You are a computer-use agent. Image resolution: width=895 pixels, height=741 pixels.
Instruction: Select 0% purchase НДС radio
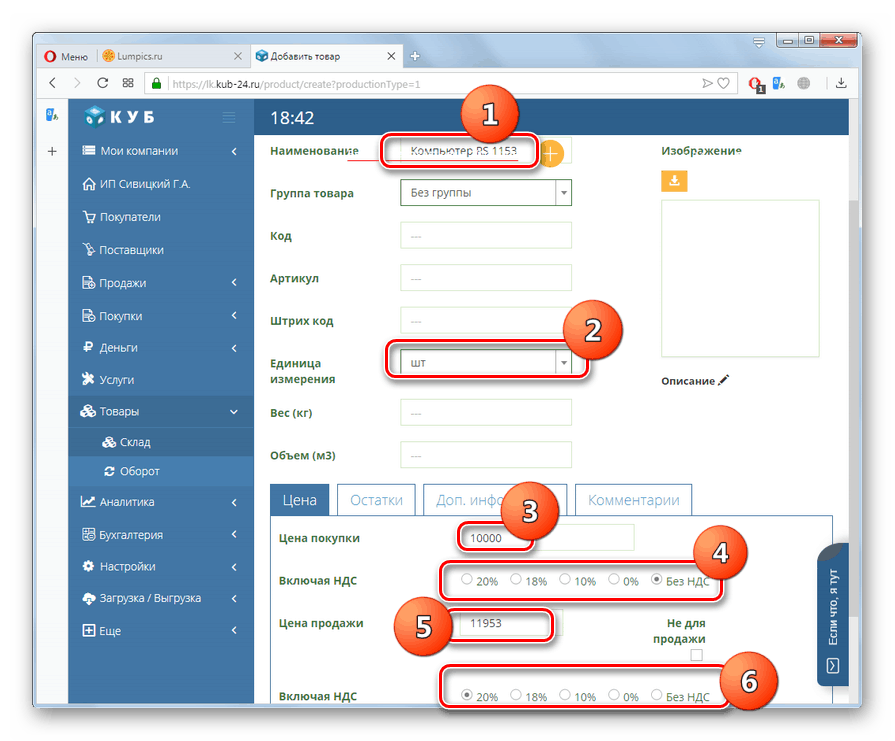tap(614, 579)
